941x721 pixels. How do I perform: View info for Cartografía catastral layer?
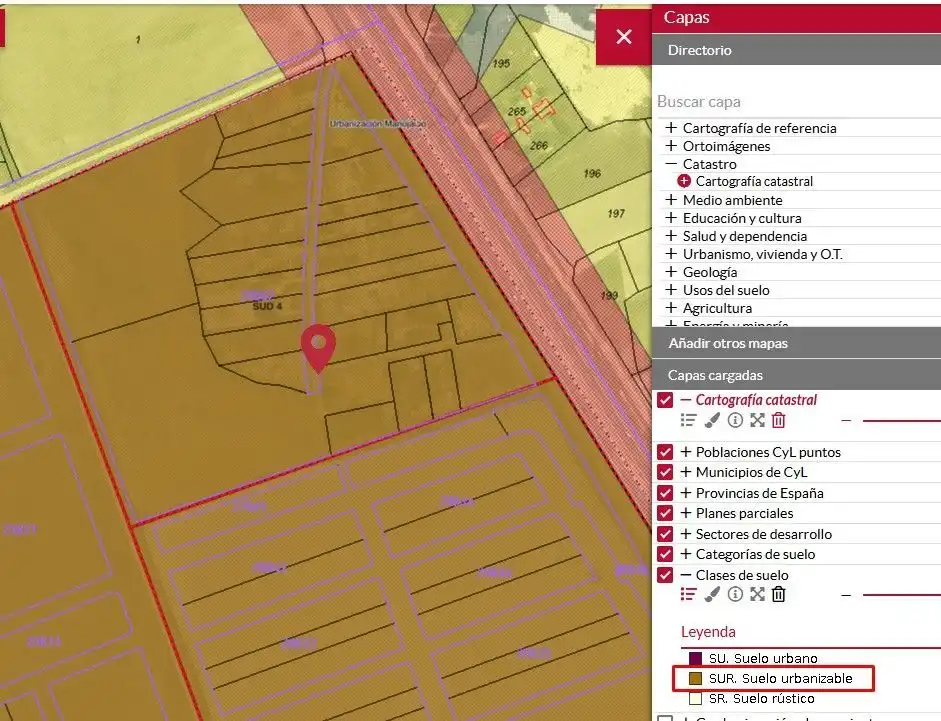735,420
